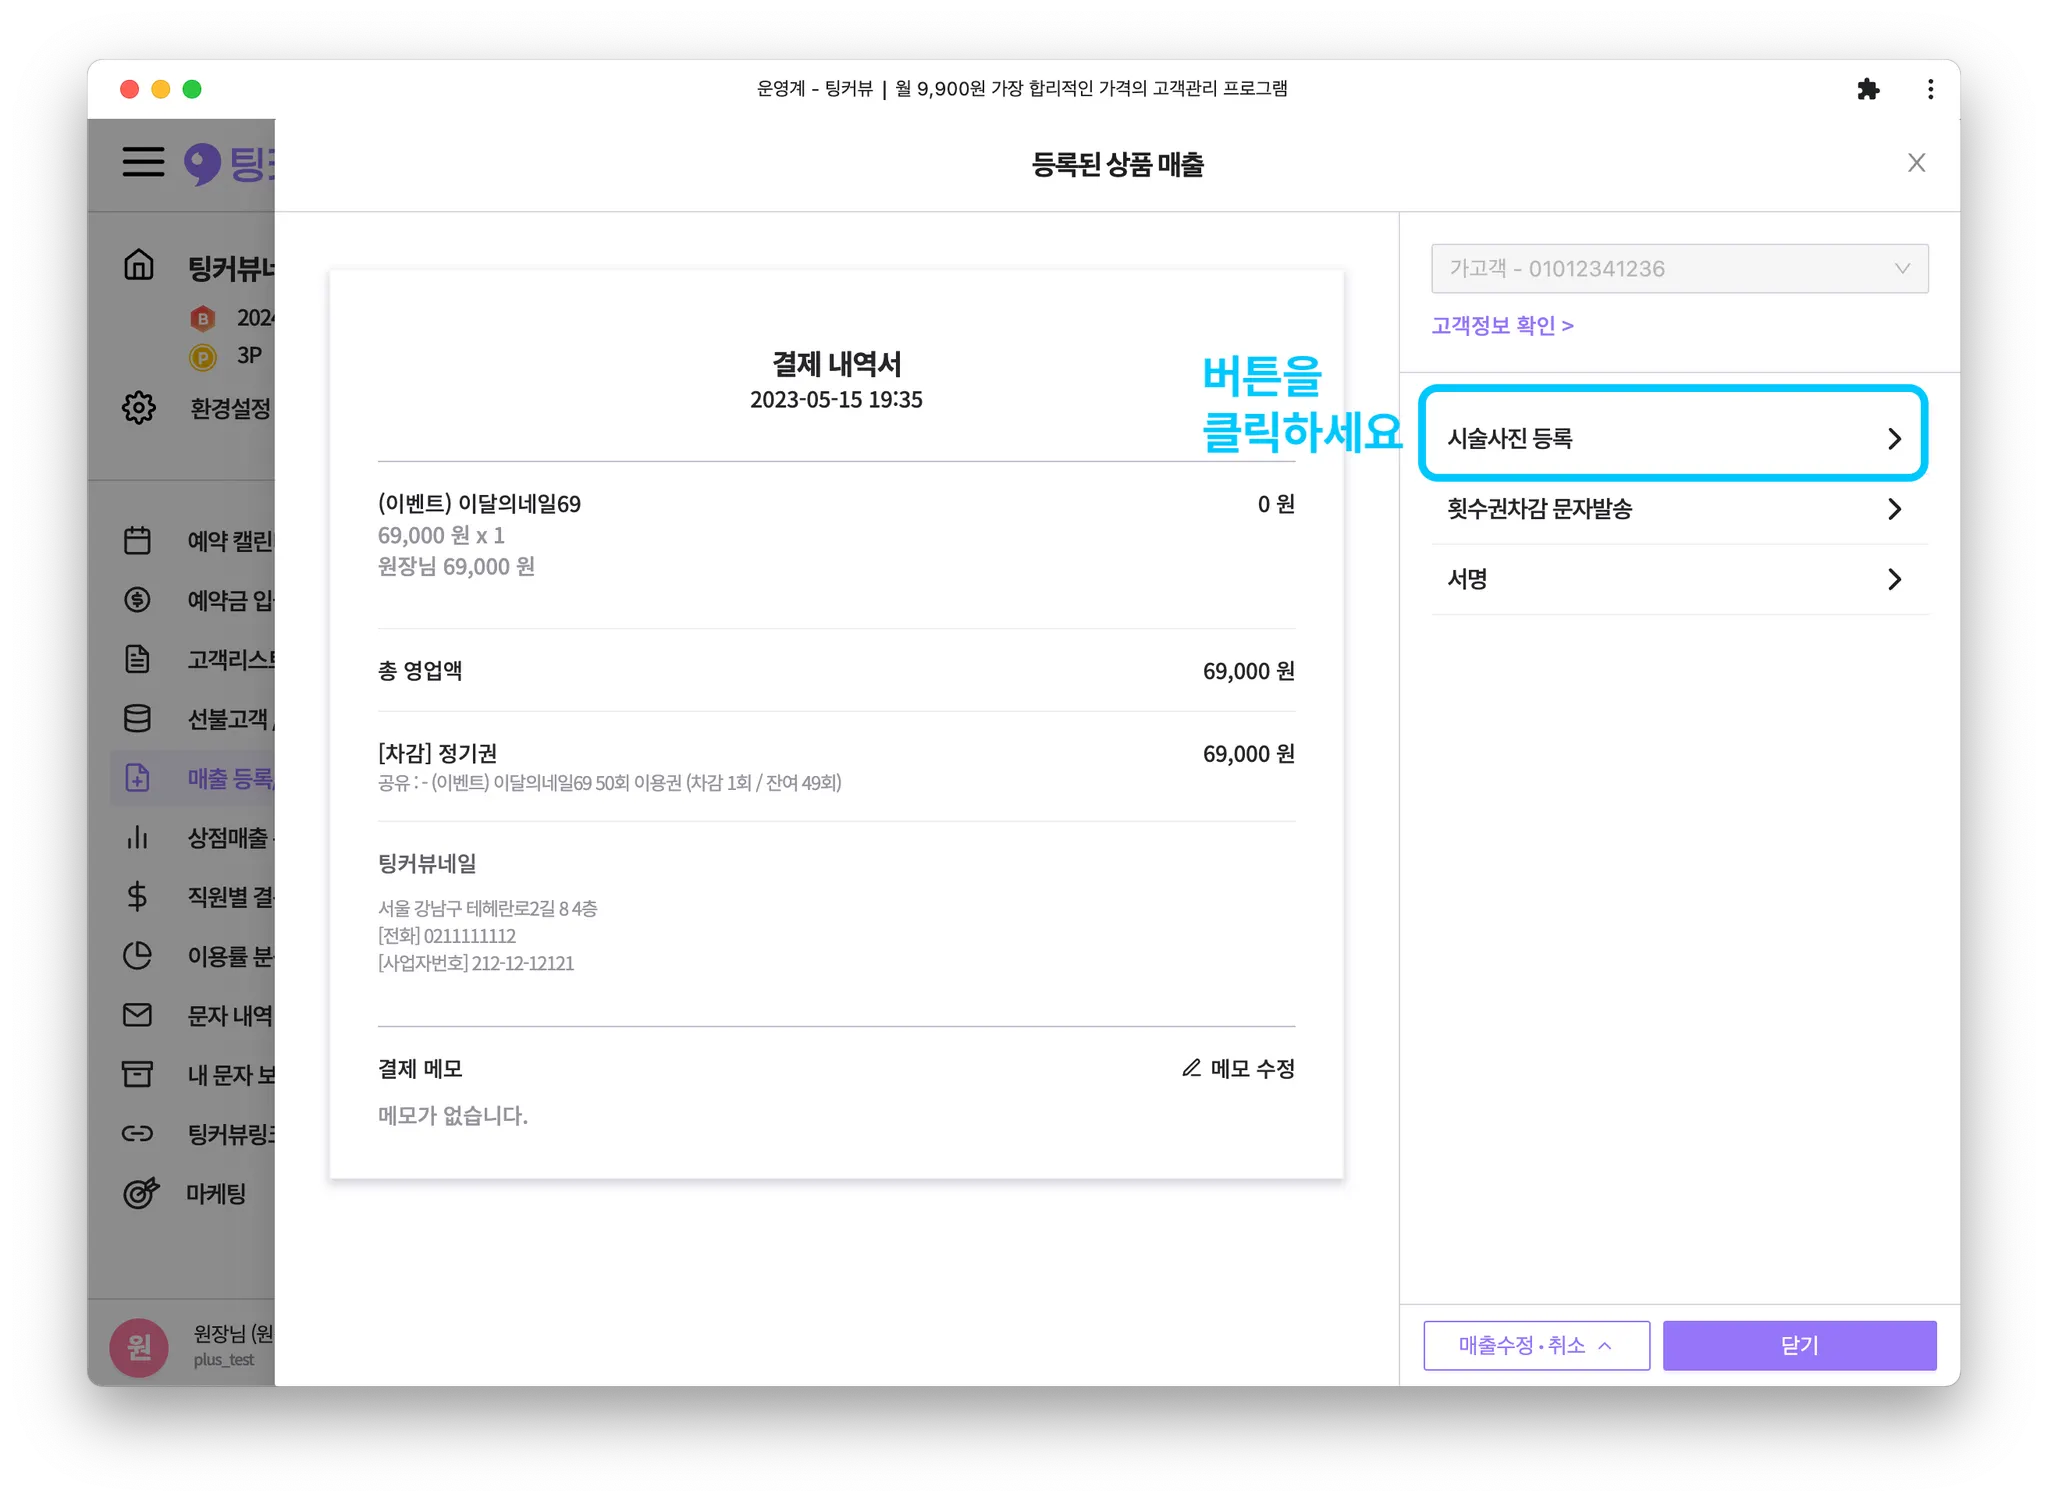Click the 고객정보 확인 link

click(1502, 326)
